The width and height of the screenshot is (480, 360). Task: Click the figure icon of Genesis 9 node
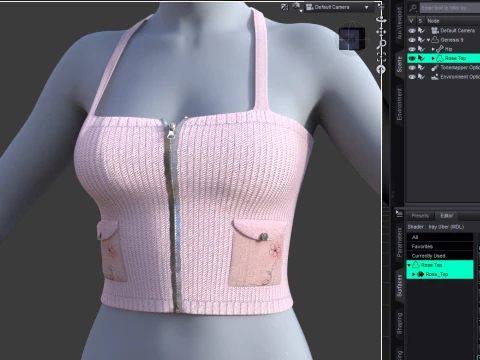click(435, 40)
